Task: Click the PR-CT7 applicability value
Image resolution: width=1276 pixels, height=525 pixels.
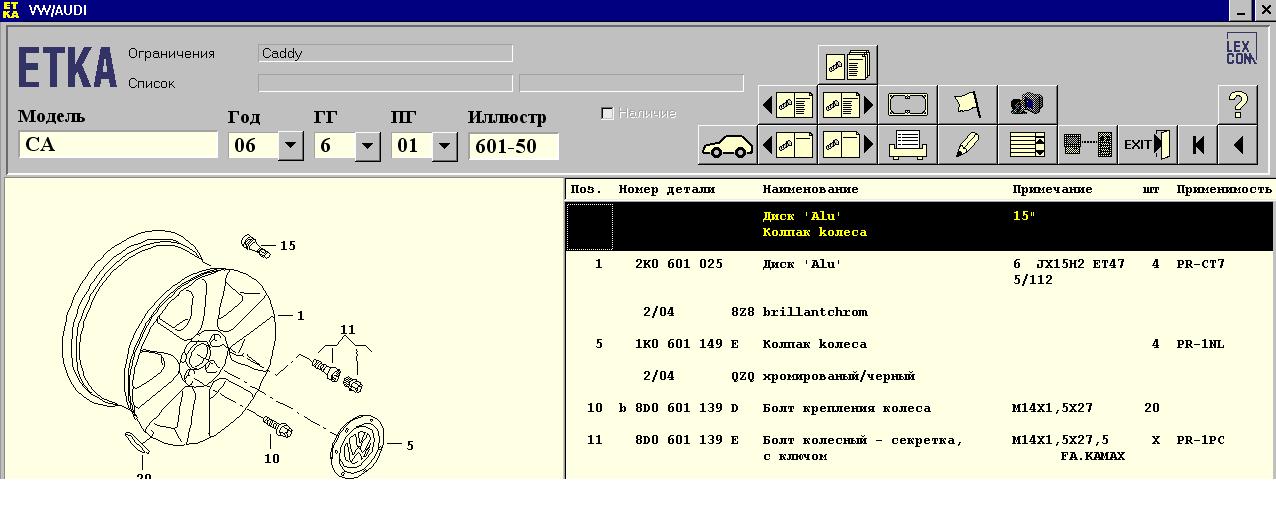Action: click(1200, 264)
